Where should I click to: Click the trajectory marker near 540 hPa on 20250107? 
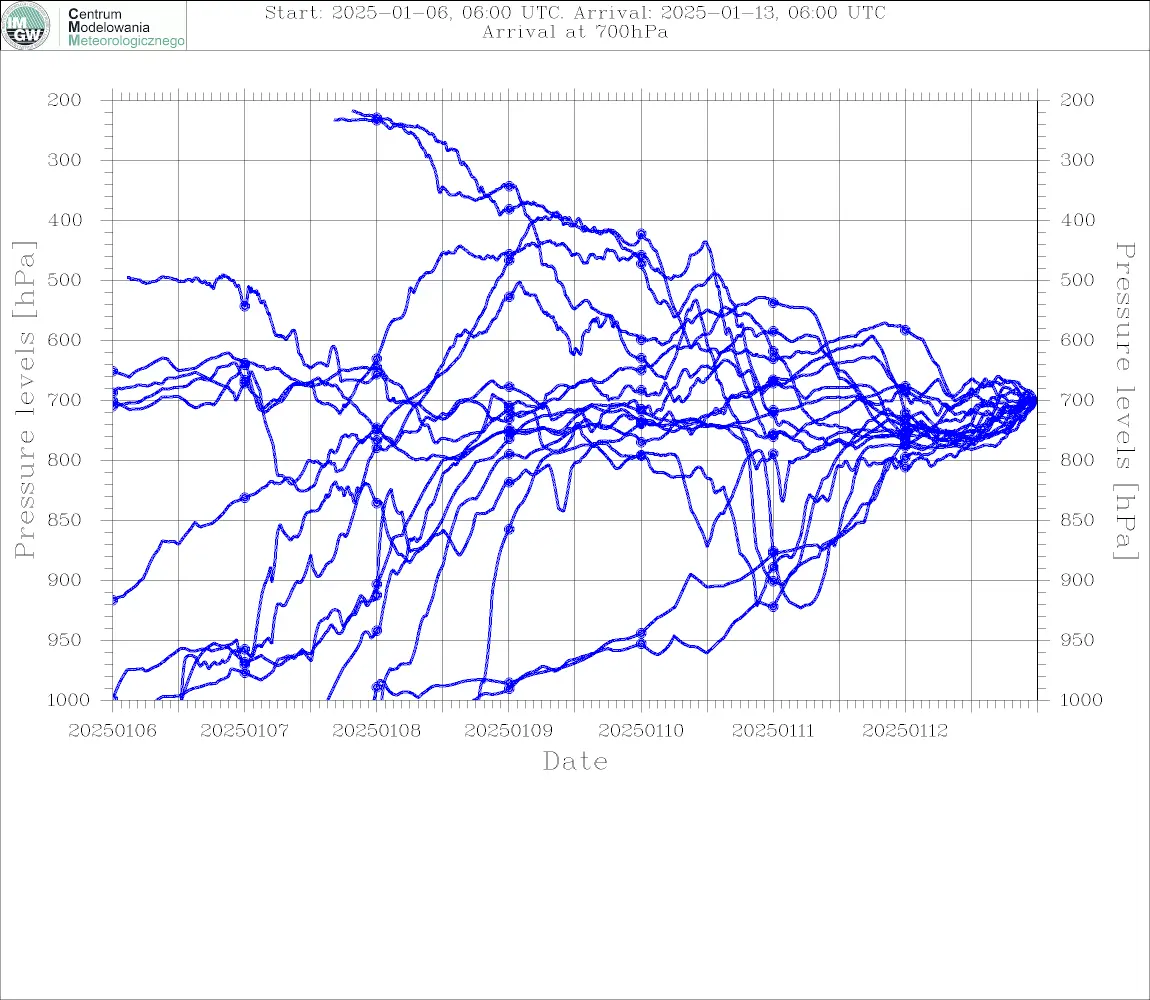click(245, 306)
